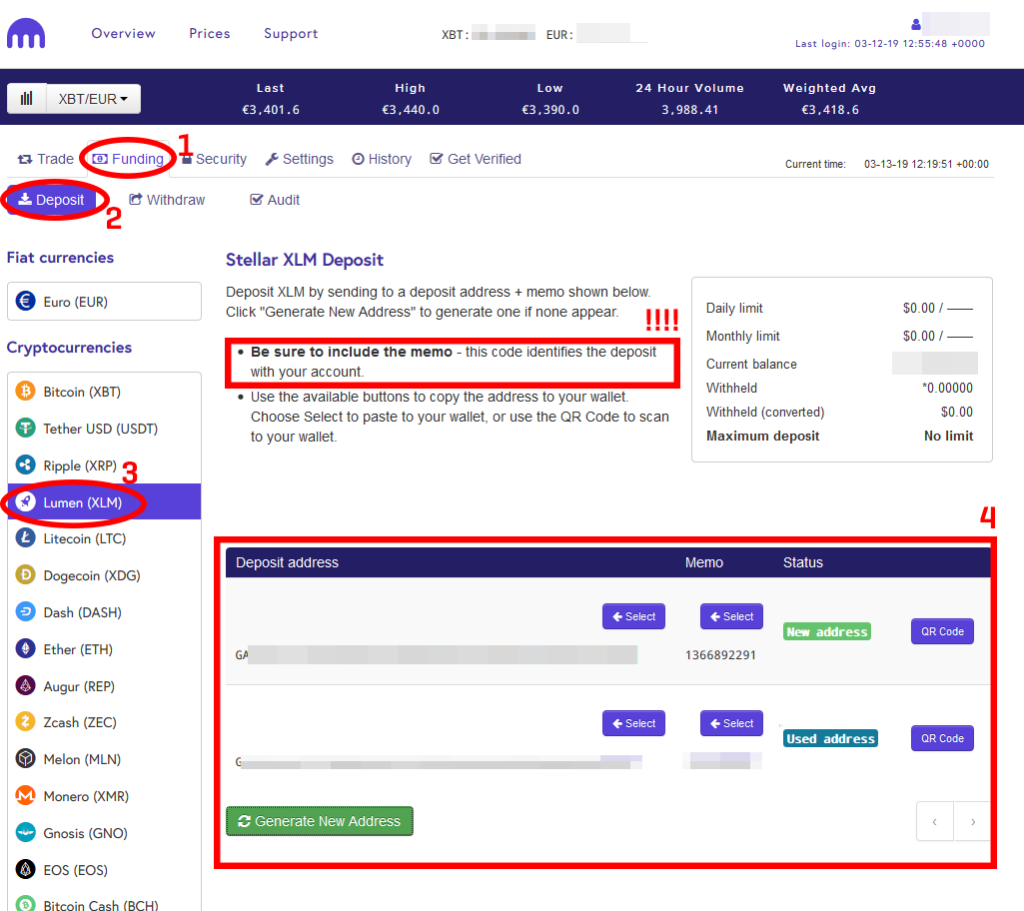This screenshot has width=1024, height=911.
Task: Click the New address status badge
Action: pos(827,631)
